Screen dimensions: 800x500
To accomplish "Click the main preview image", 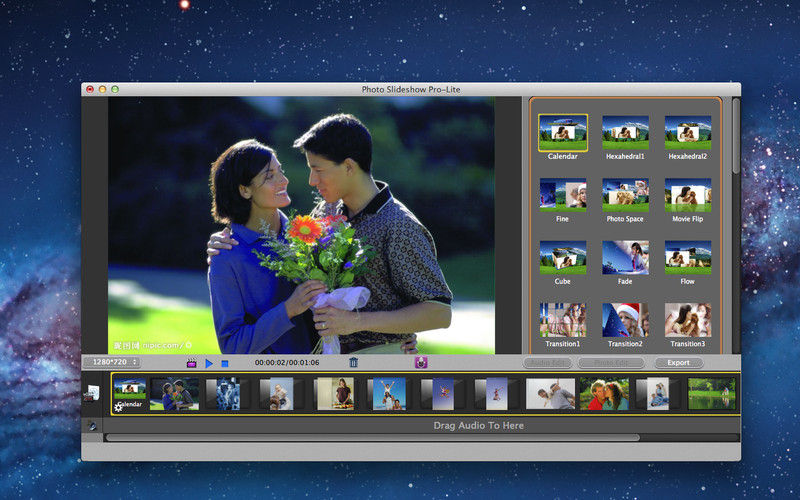I will (301, 225).
